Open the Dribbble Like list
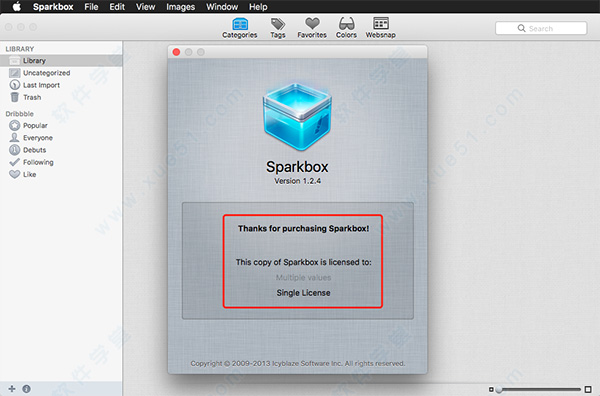600x396 pixels. pos(61,174)
